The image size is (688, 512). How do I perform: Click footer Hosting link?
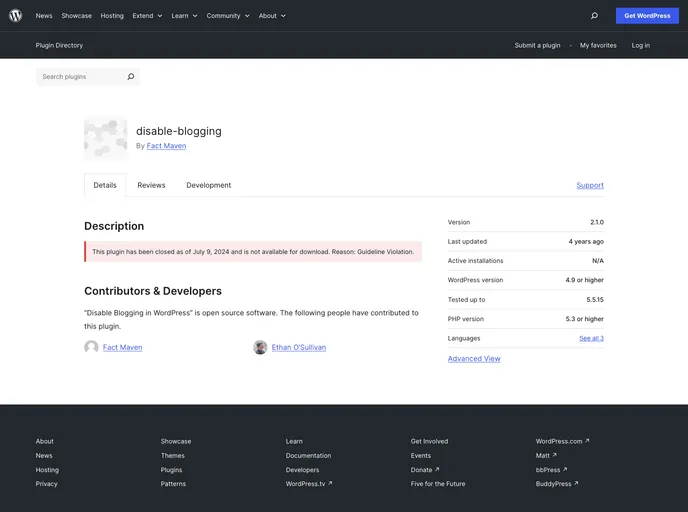(x=47, y=469)
